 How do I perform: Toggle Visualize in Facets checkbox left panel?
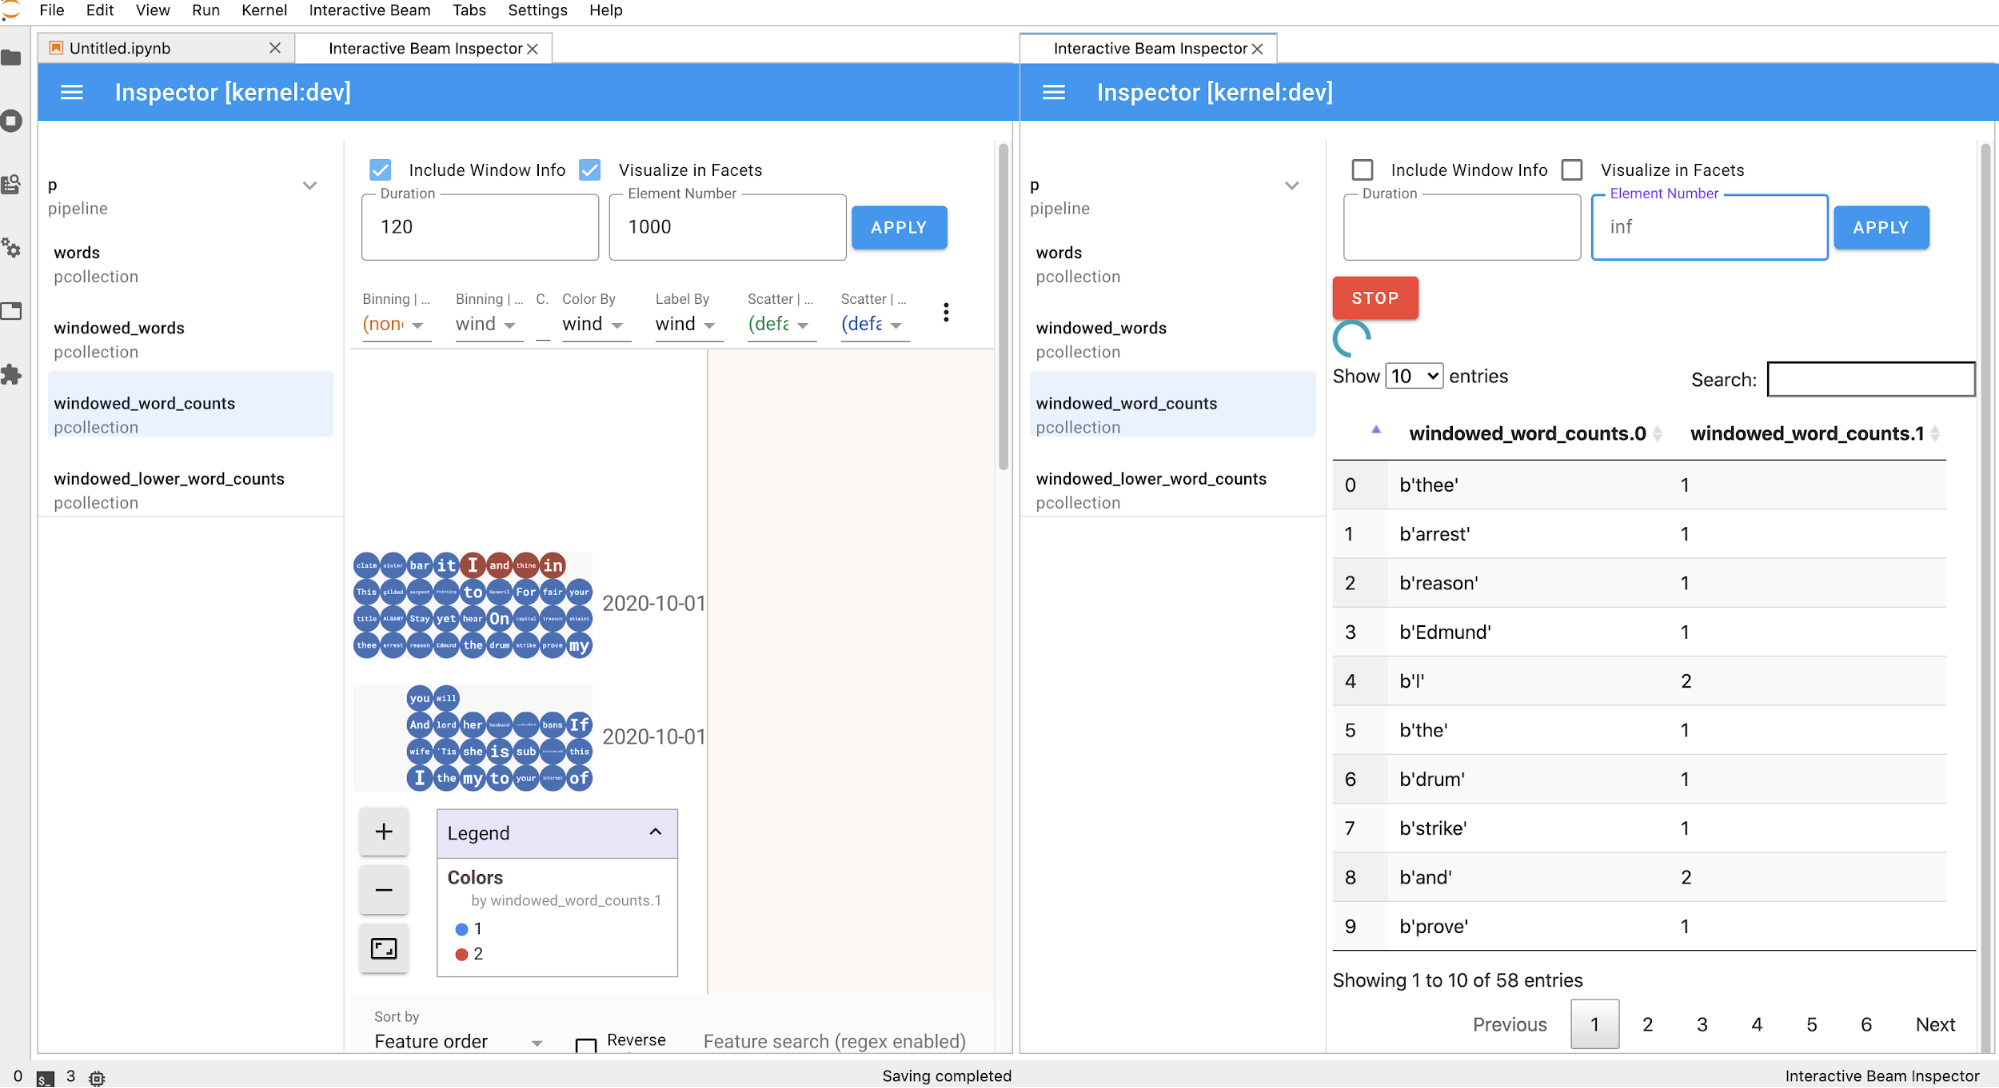coord(590,169)
